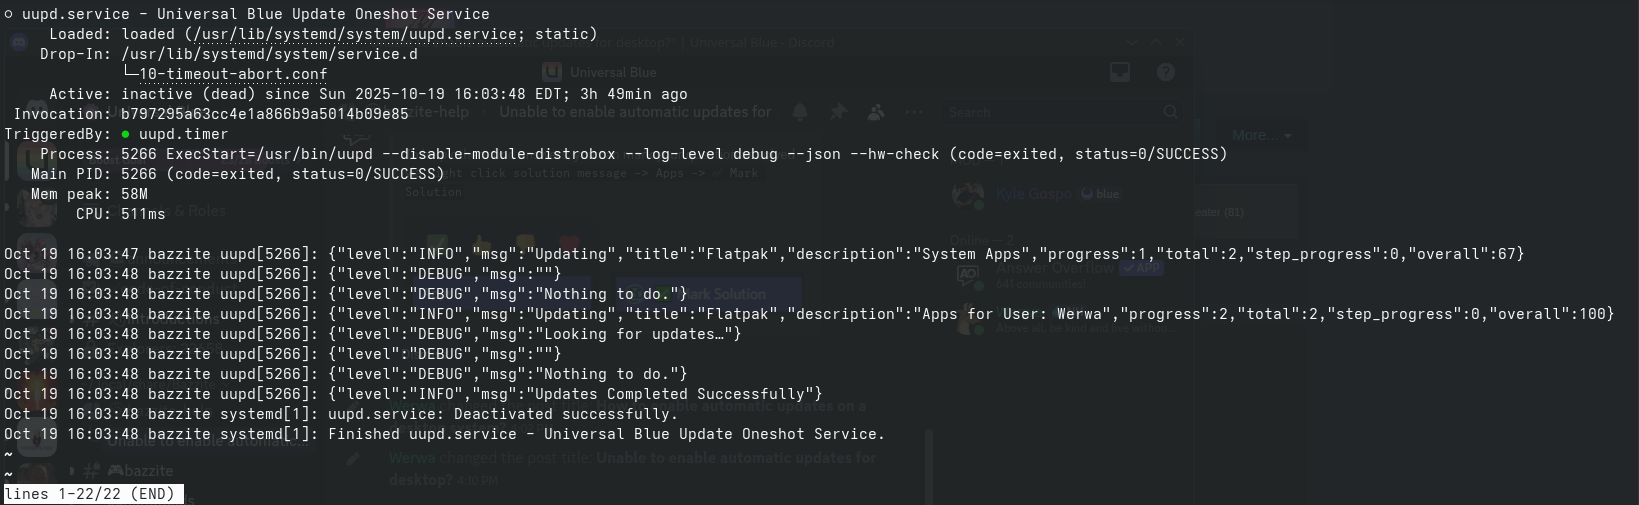Open the Discord inbox icon

[x=1120, y=72]
